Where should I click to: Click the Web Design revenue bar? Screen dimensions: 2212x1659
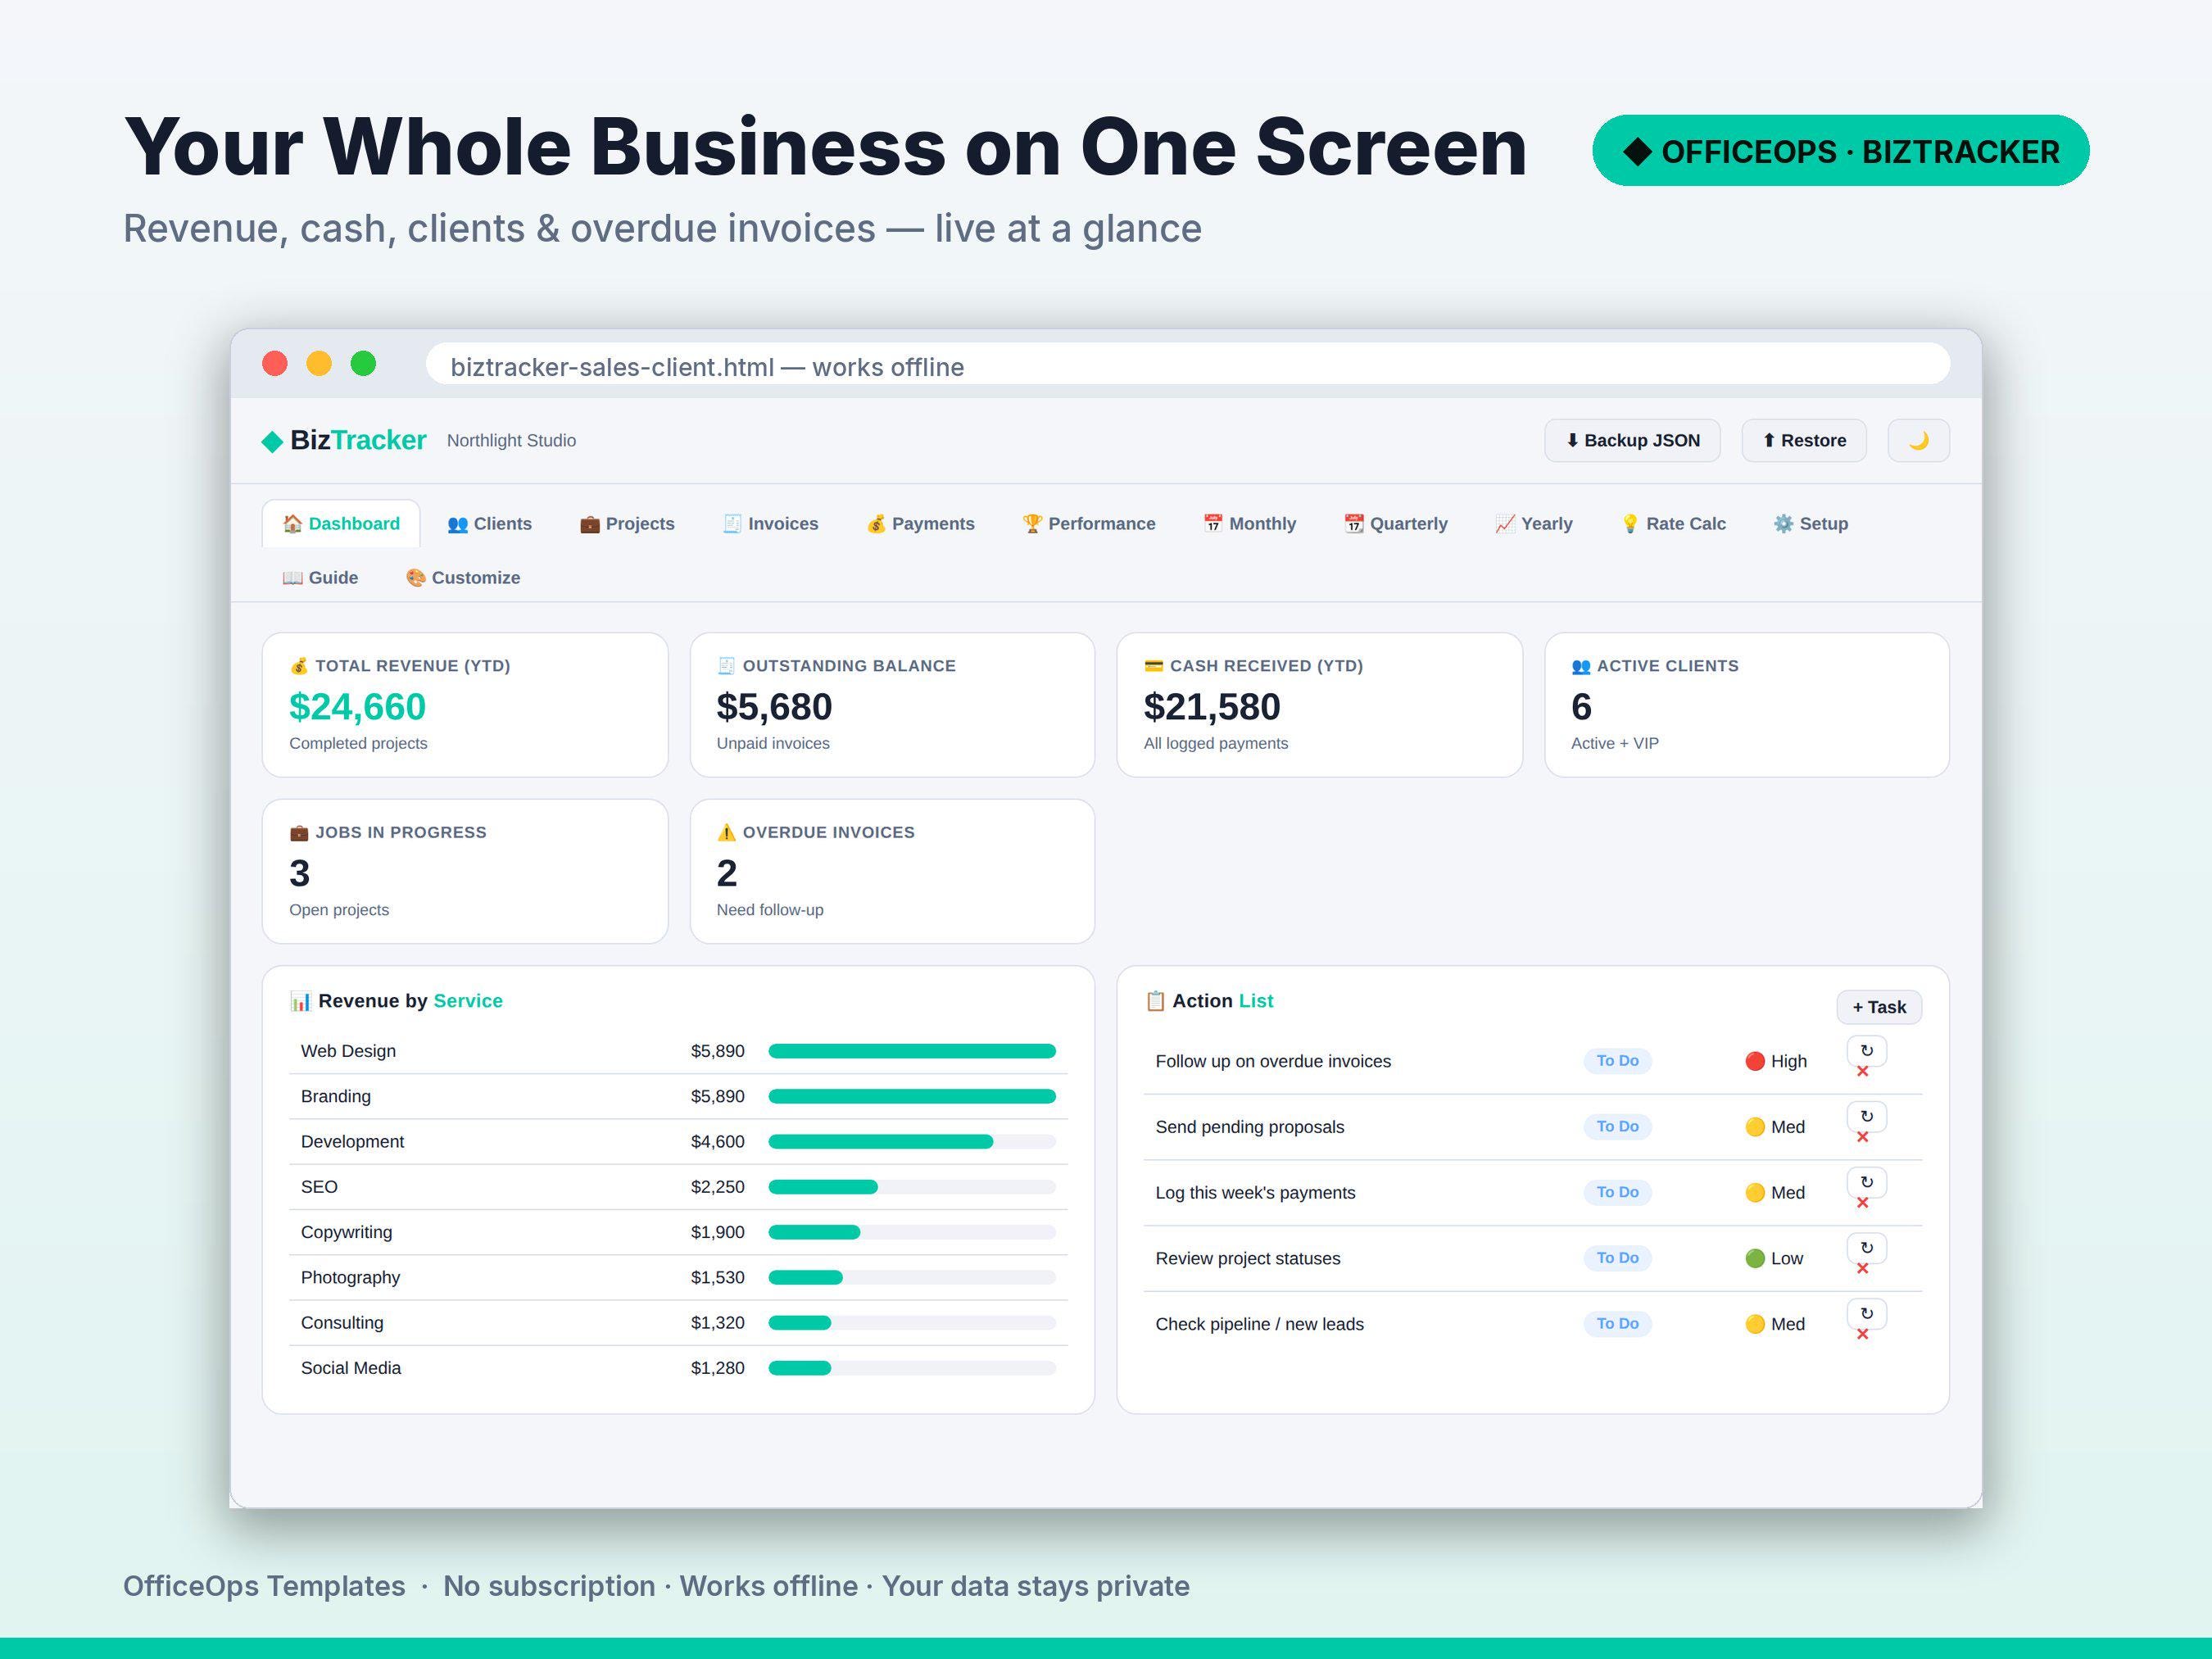click(912, 1051)
